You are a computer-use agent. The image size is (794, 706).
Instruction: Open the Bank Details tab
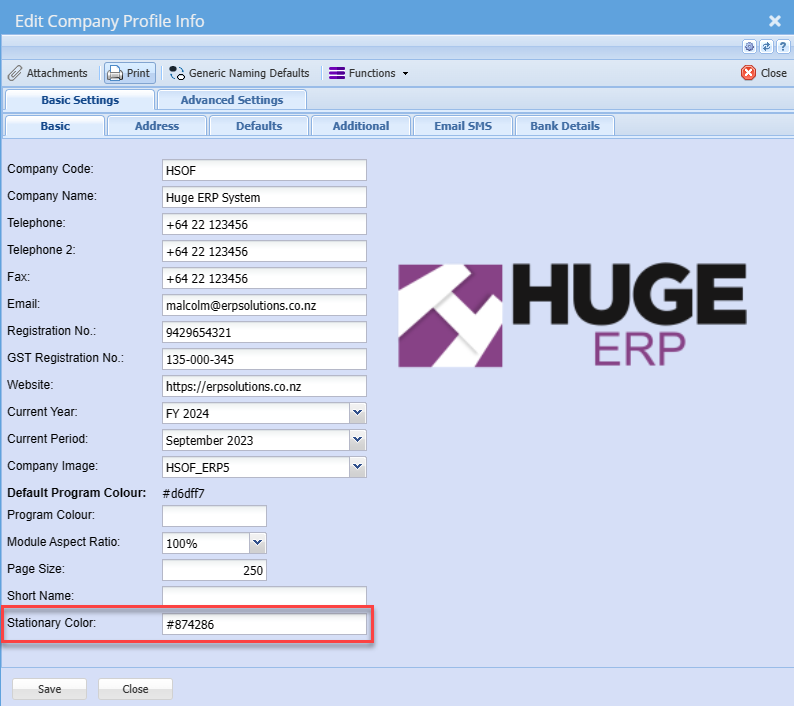564,126
